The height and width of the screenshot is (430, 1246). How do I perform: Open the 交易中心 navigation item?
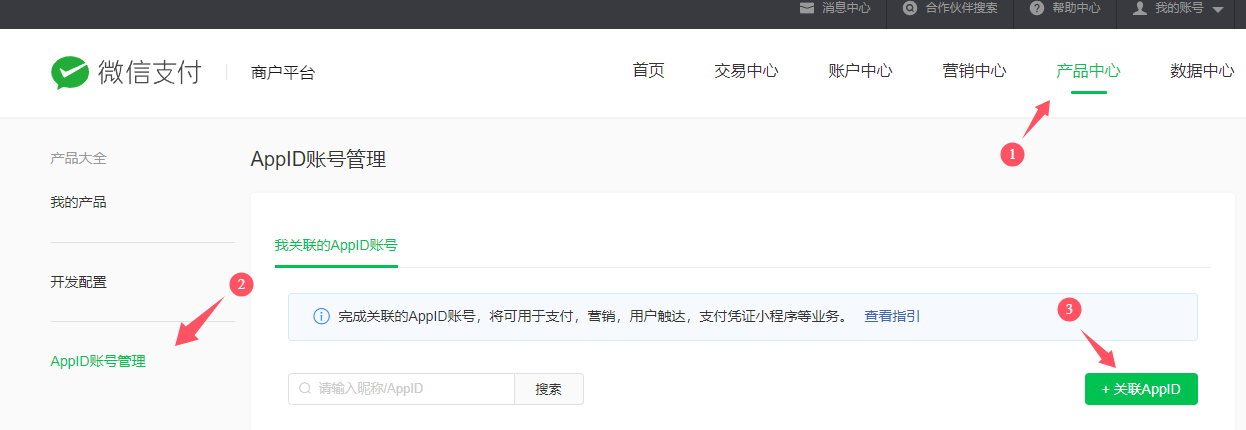tap(746, 71)
